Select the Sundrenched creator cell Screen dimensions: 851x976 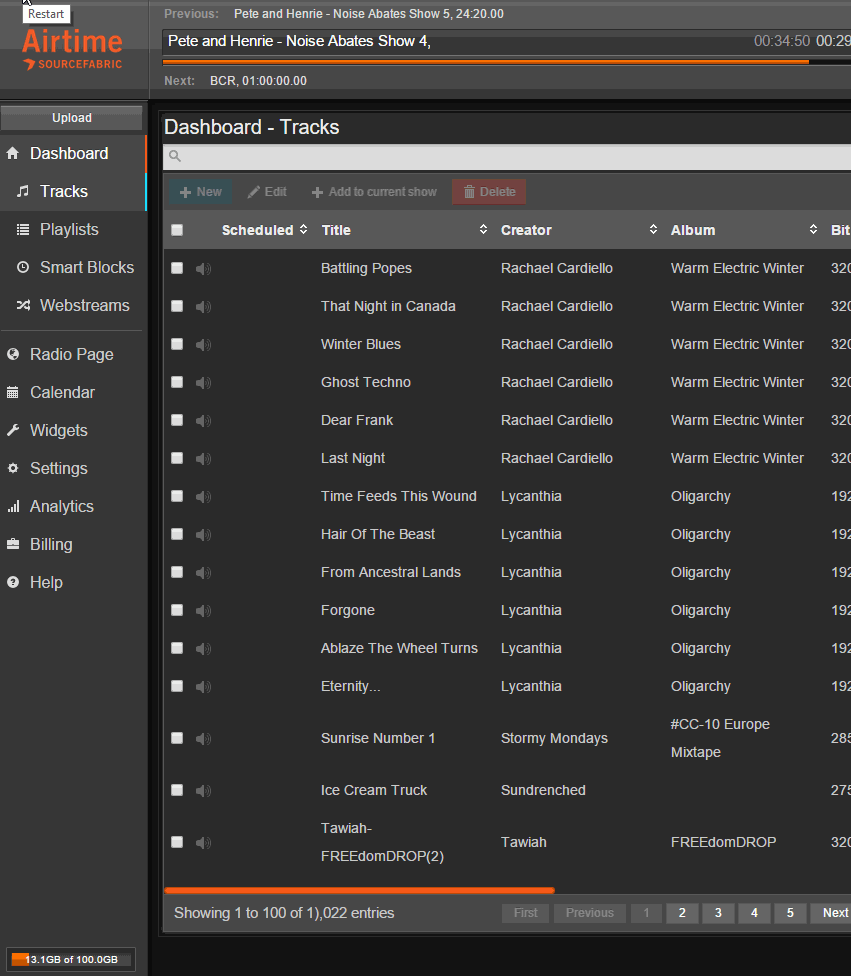(543, 791)
